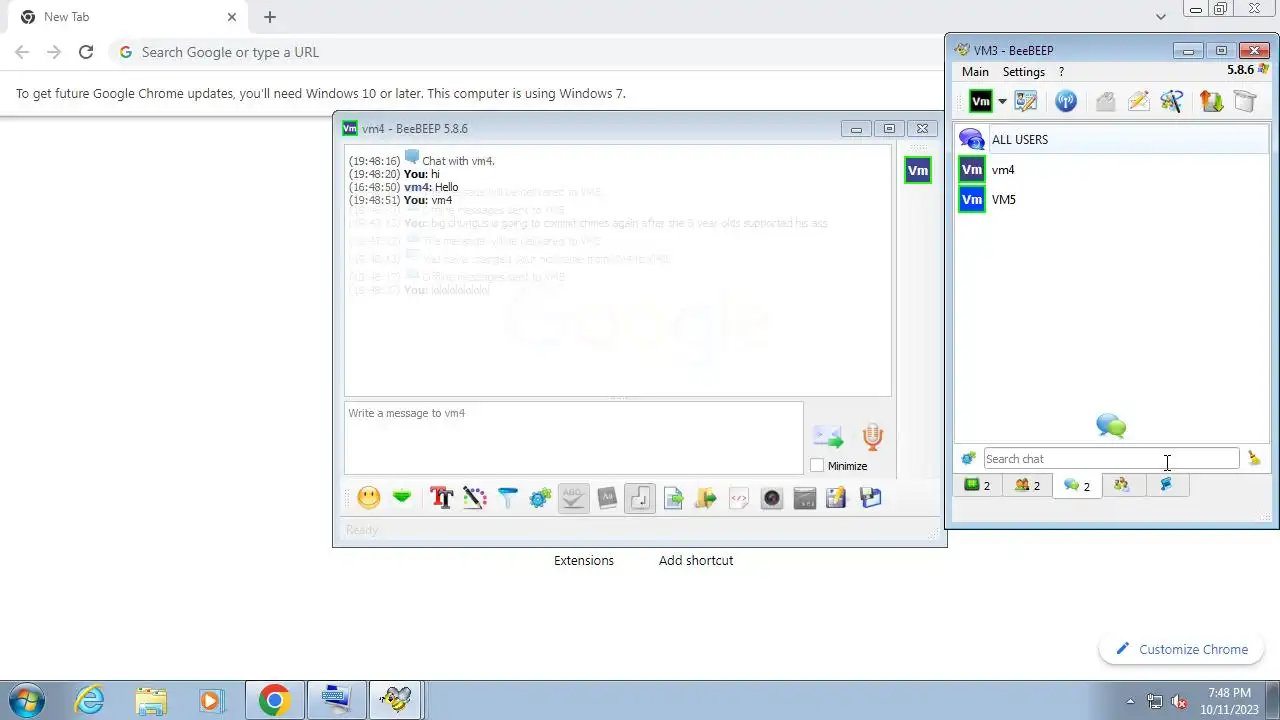The image size is (1280, 720).
Task: Click the greyed-out envelope toolbar icon
Action: pos(1105,101)
